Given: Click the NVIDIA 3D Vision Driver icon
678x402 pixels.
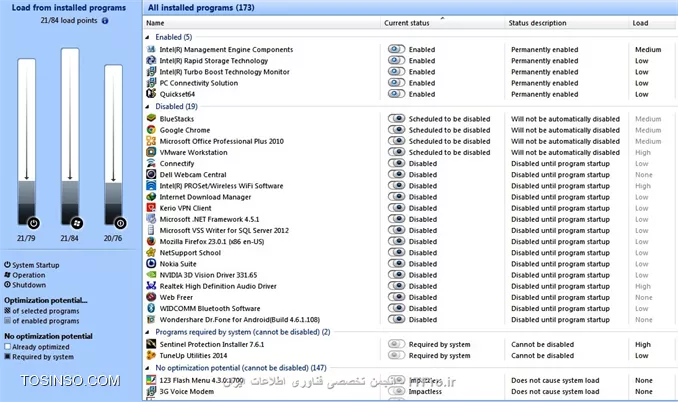Looking at the screenshot, I should click(x=151, y=275).
